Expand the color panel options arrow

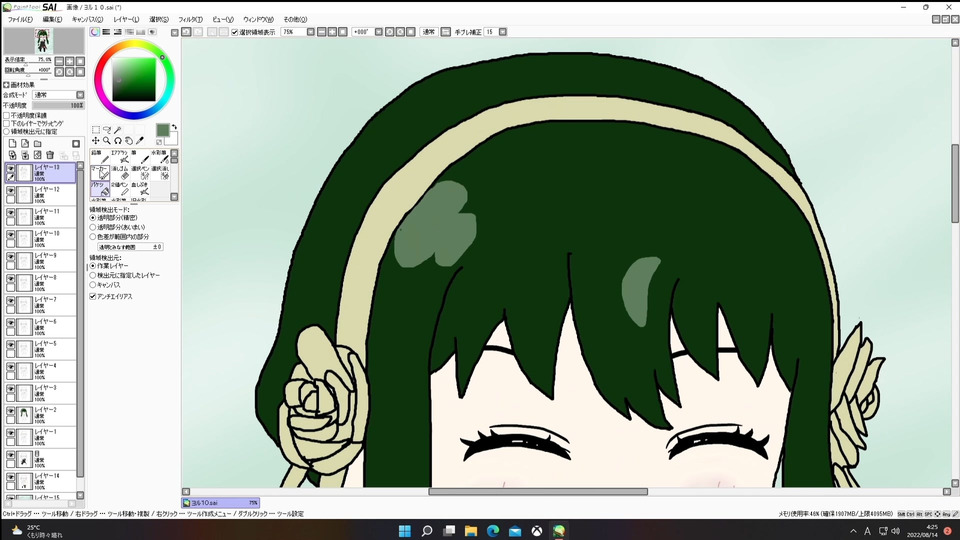(174, 32)
